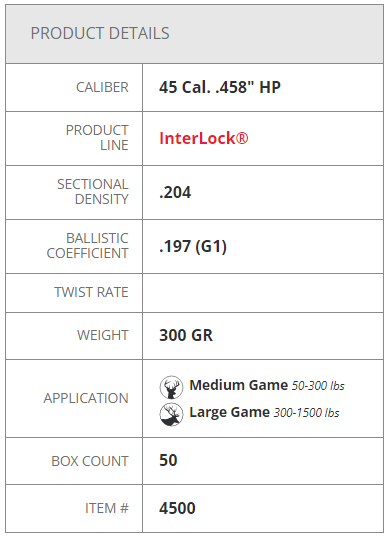The width and height of the screenshot is (391, 539).
Task: Click the WEIGHT row label
Action: 103,336
